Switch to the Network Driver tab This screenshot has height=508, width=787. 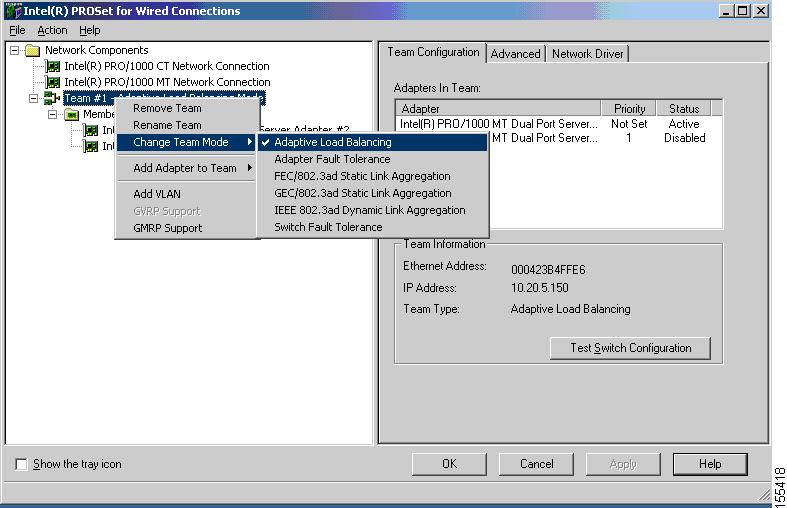587,54
